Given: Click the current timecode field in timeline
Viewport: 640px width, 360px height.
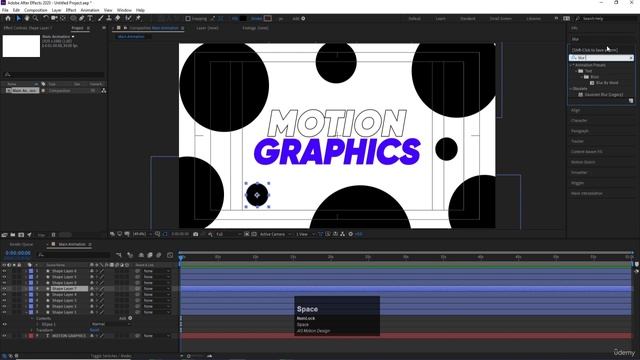Looking at the screenshot, I should click(x=18, y=253).
